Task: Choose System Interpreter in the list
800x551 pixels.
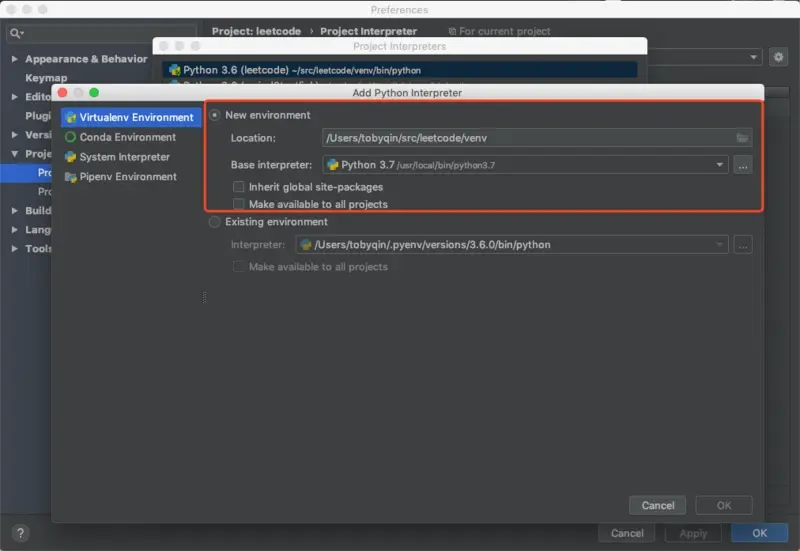Action: pos(124,157)
